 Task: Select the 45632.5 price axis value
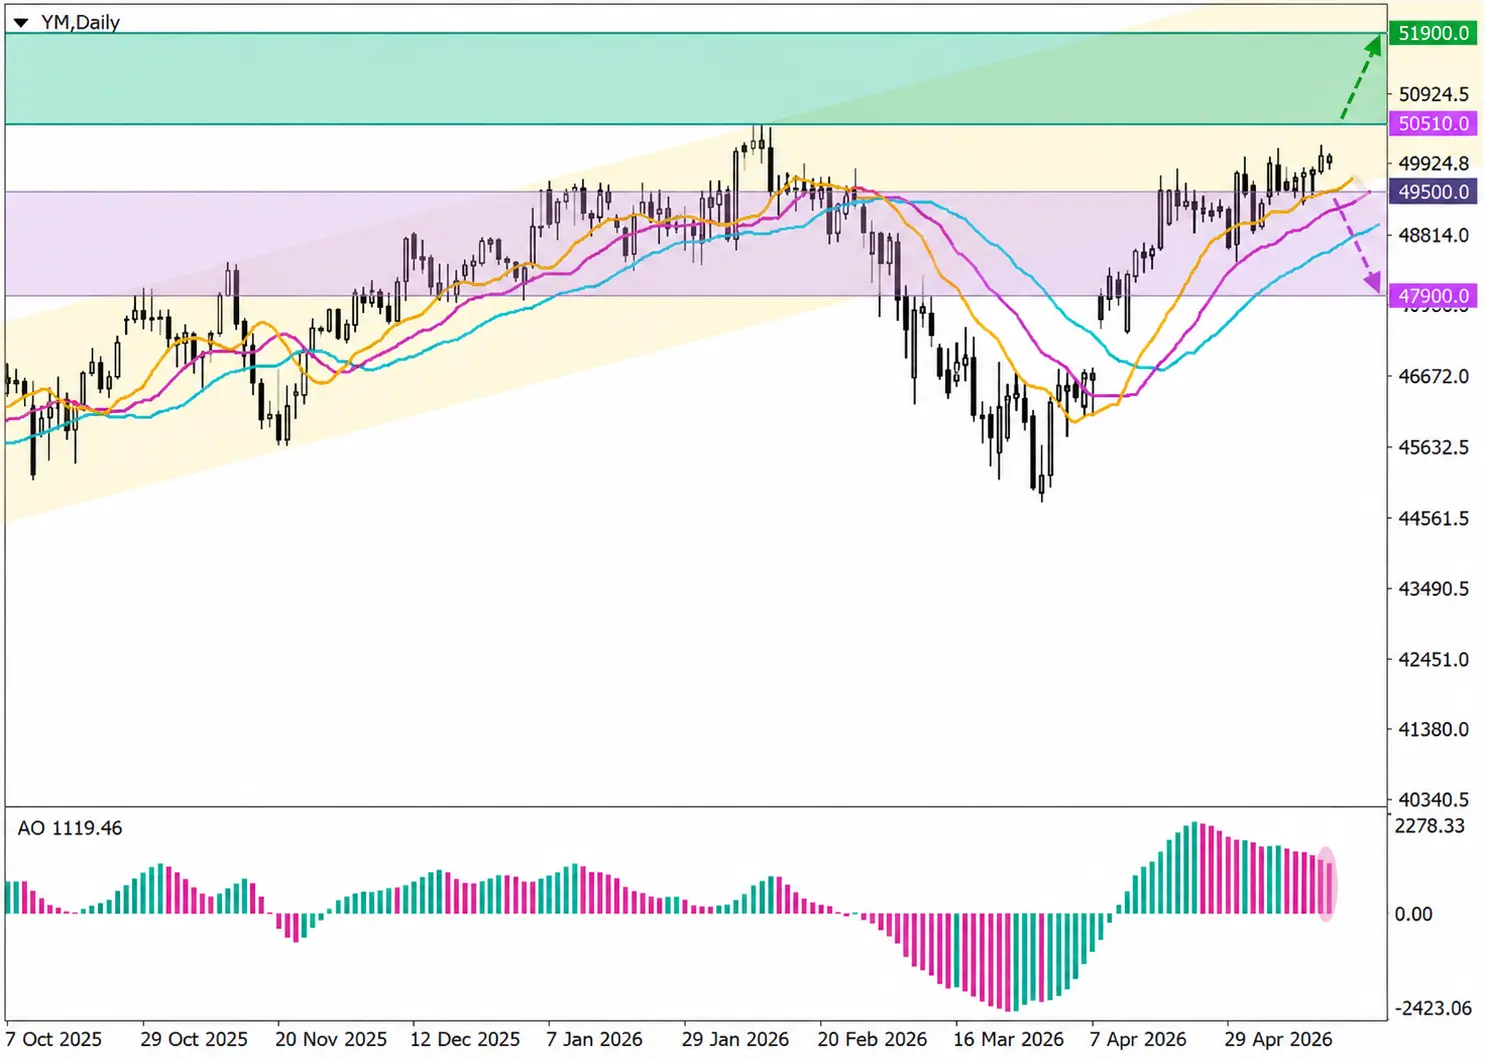1434,447
